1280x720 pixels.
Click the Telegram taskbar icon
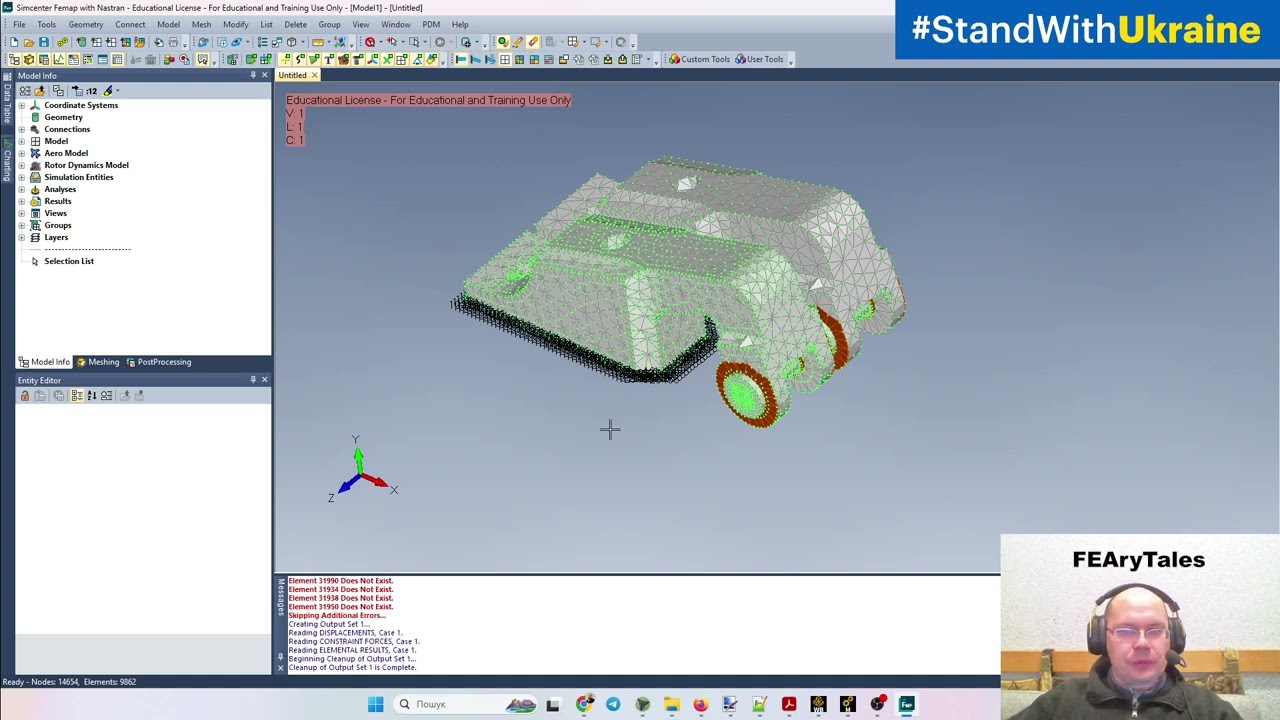click(x=613, y=704)
